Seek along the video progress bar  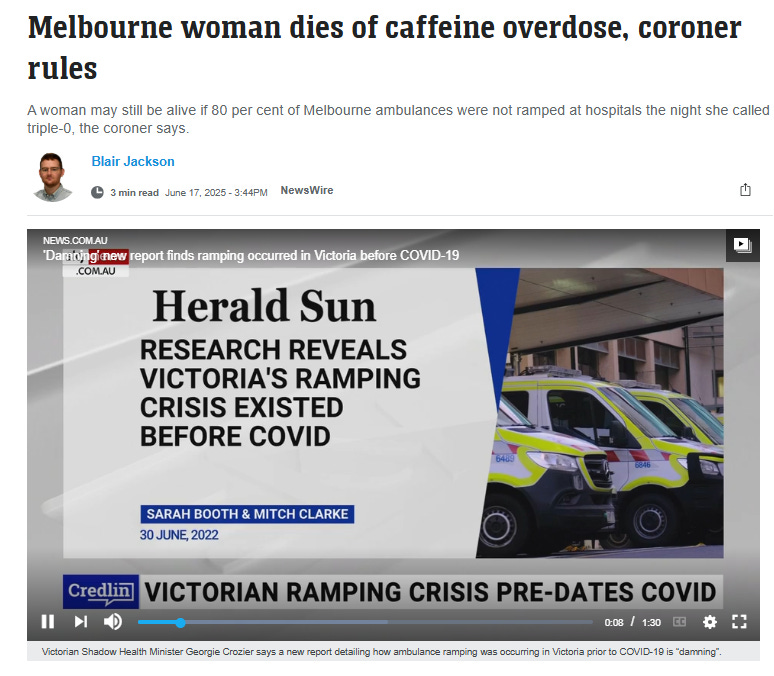365,622
